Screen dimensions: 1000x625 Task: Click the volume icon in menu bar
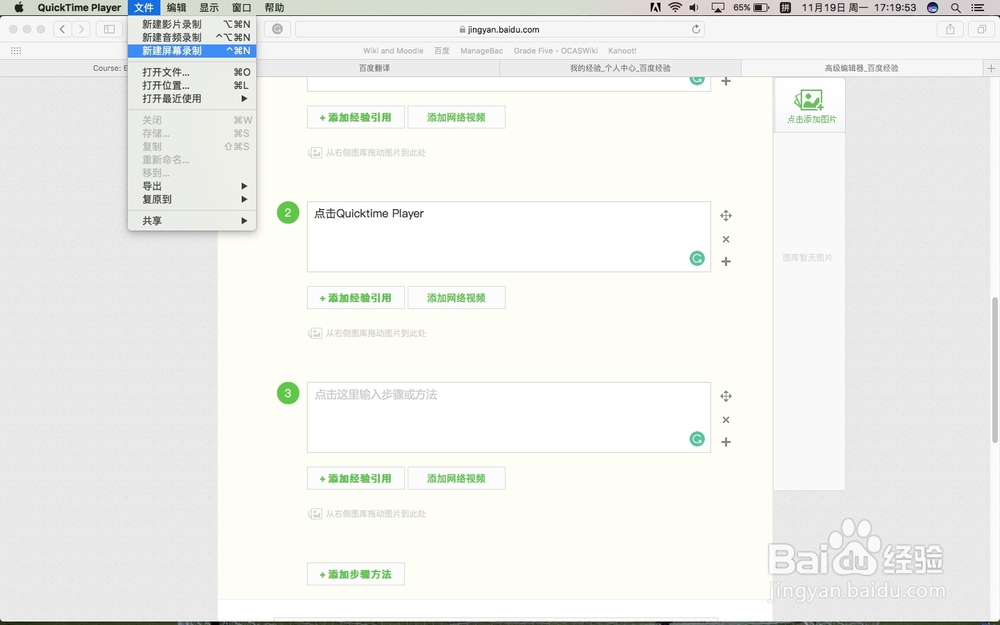(694, 8)
